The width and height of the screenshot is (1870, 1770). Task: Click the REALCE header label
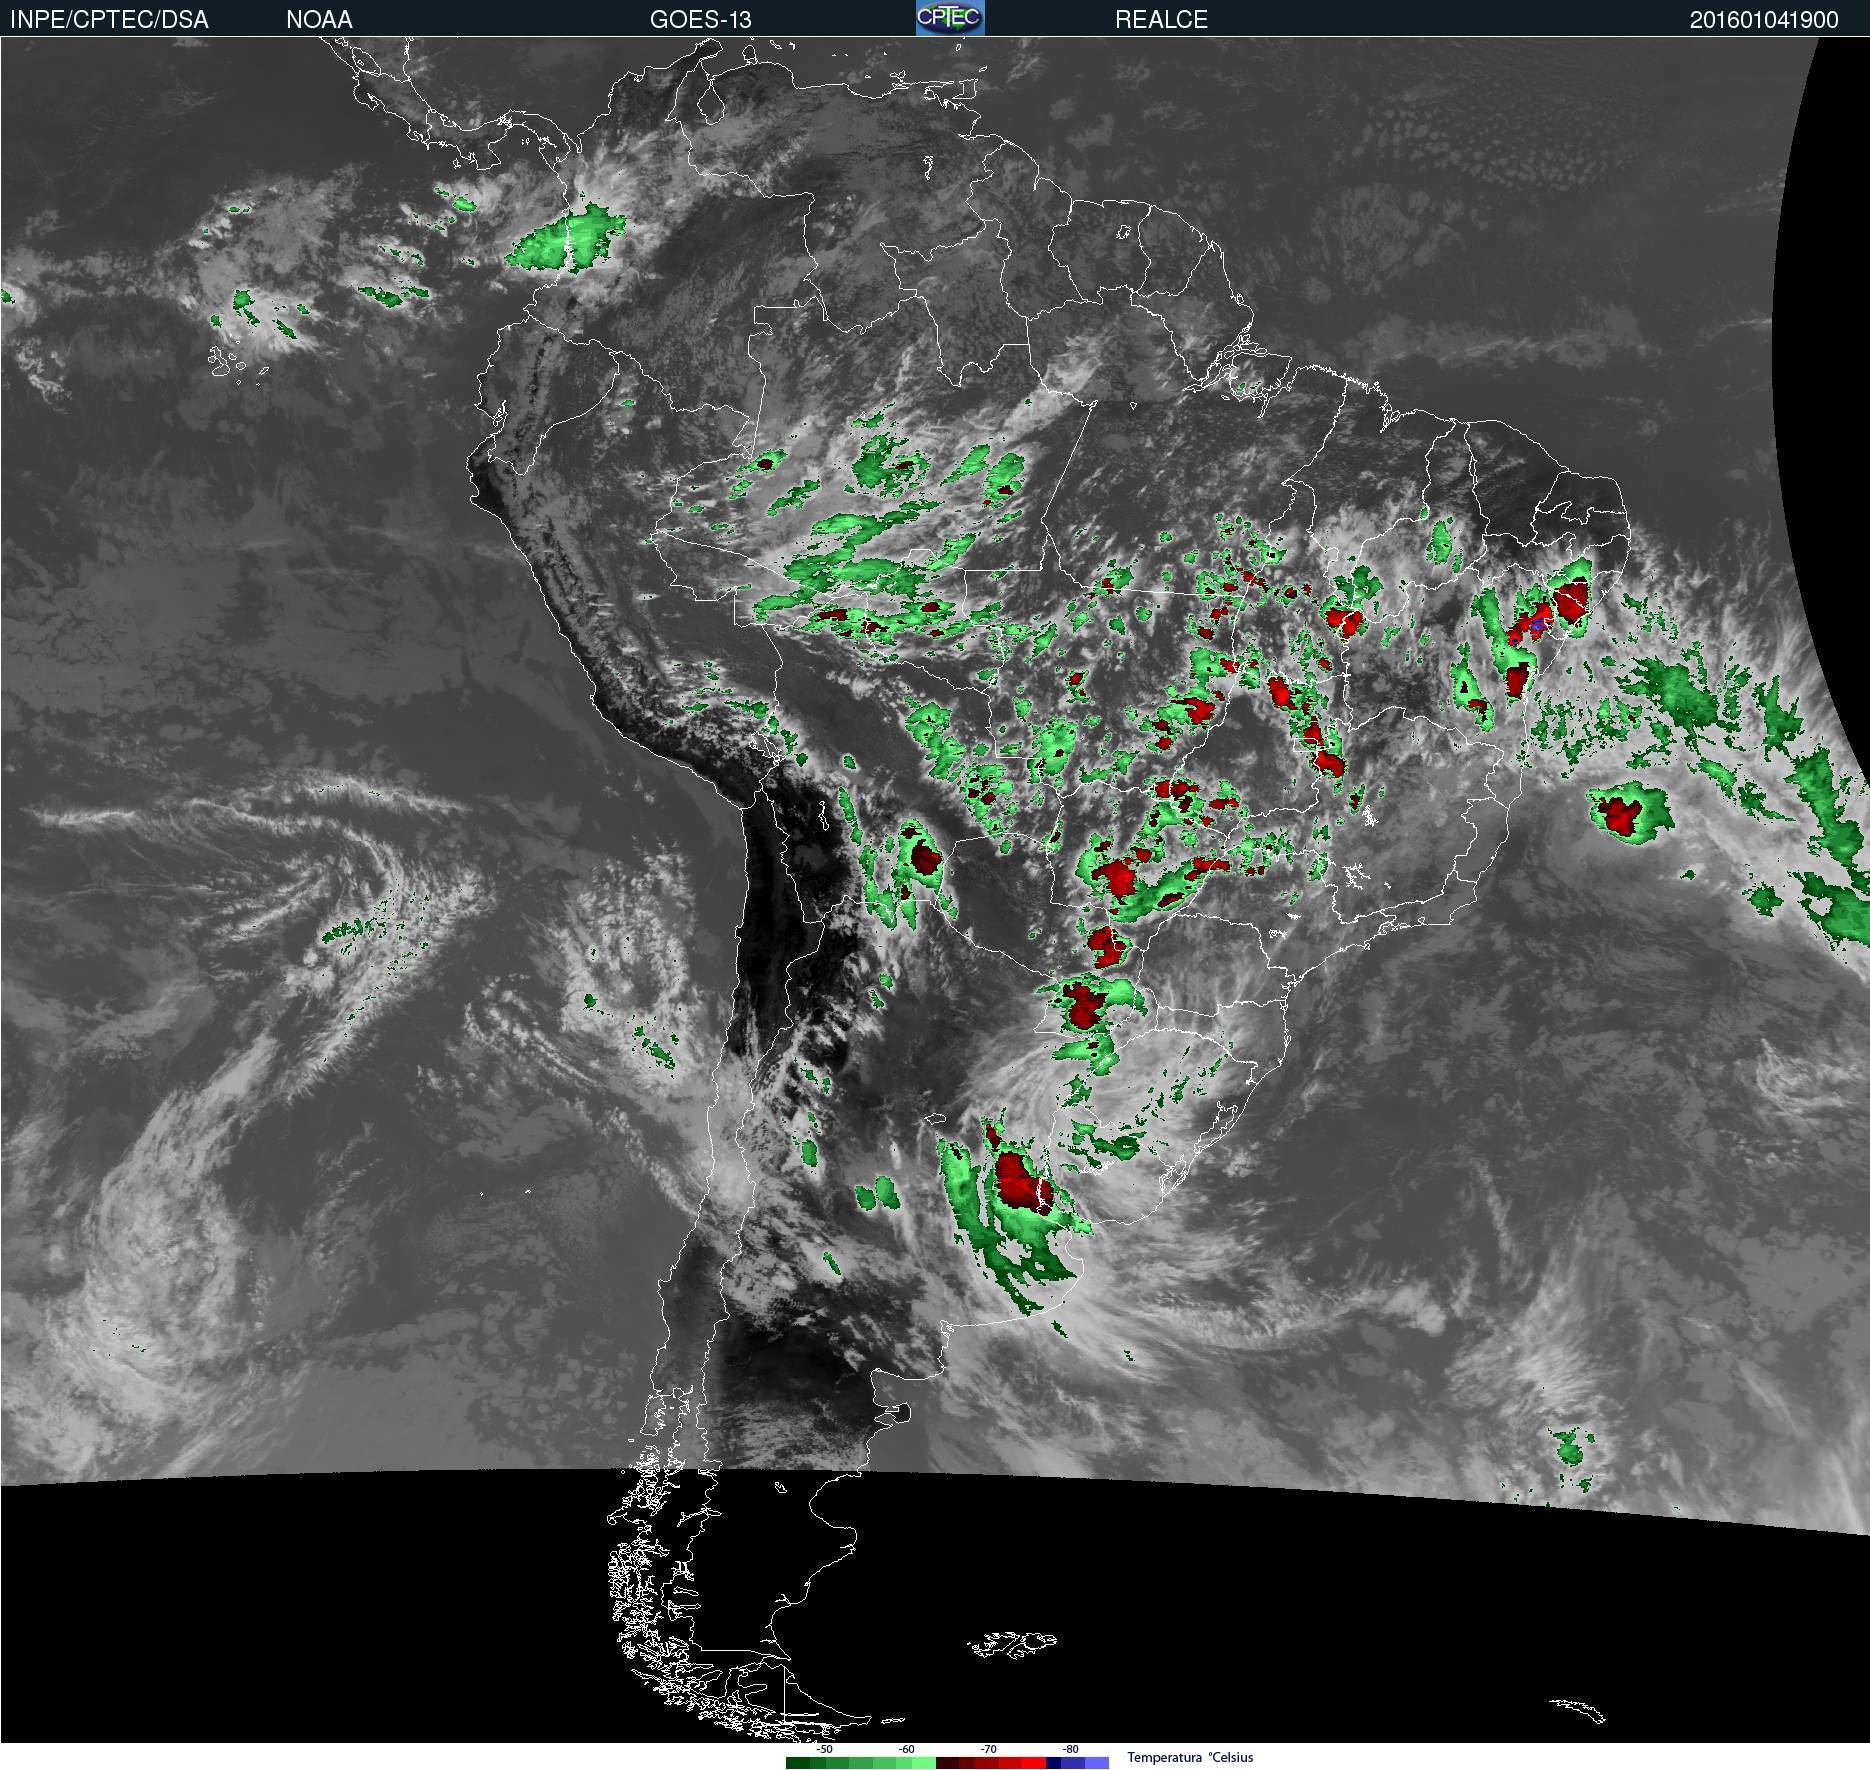click(x=1161, y=19)
